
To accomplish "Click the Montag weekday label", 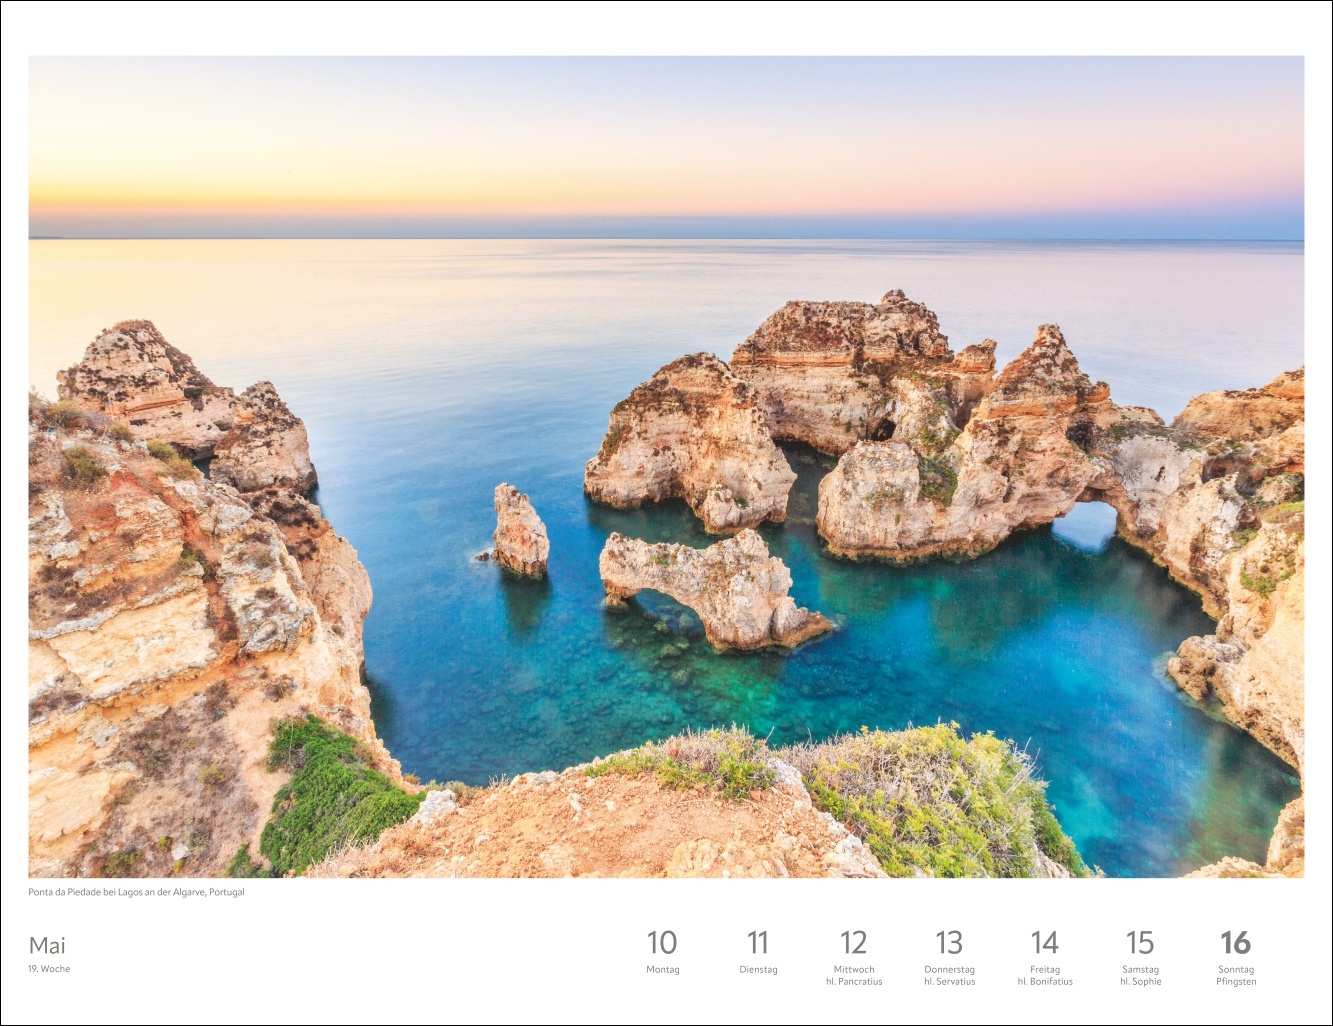I will click(662, 969).
